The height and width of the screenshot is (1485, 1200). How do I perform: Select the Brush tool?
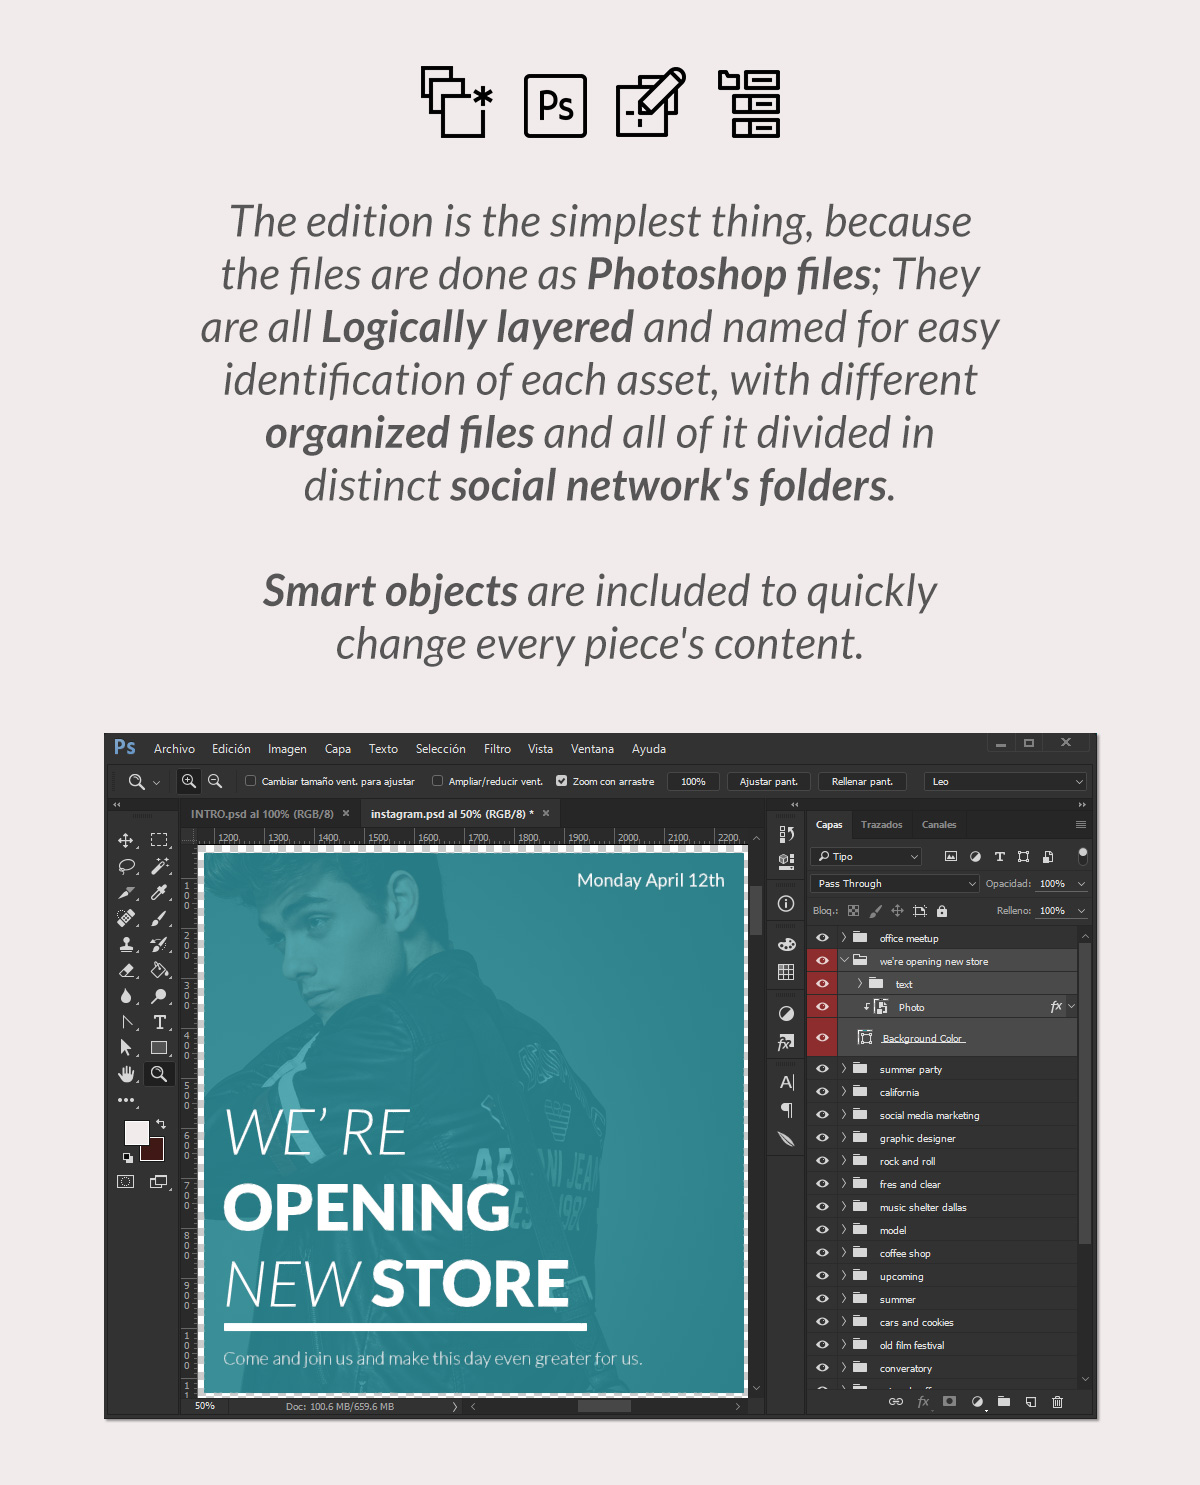(x=159, y=918)
